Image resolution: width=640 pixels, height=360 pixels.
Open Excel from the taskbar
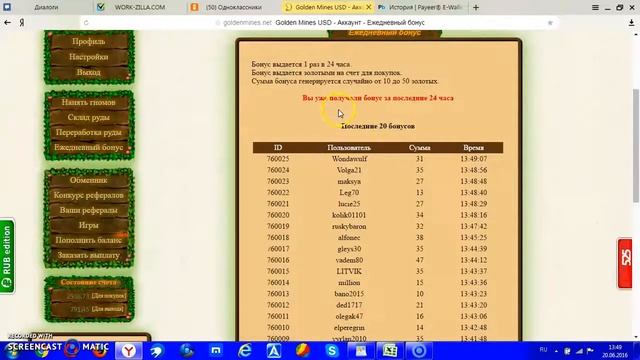pyautogui.click(x=390, y=351)
